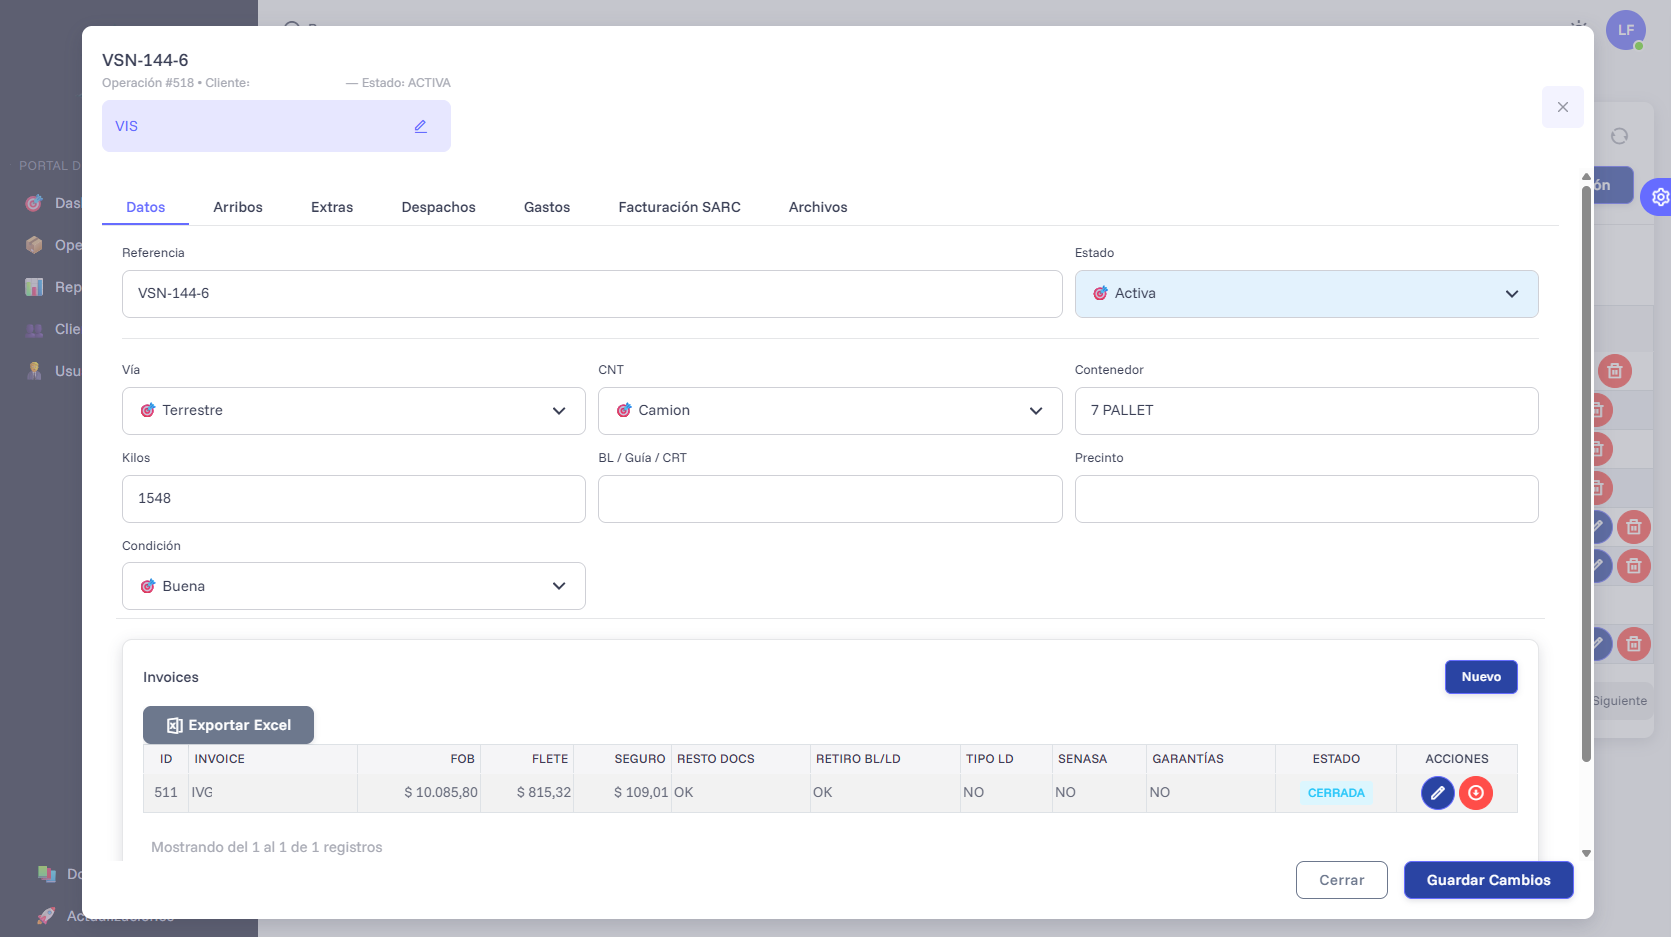
Task: Click the box icon beside 'Ope' in the sidebar
Action: [x=34, y=245]
